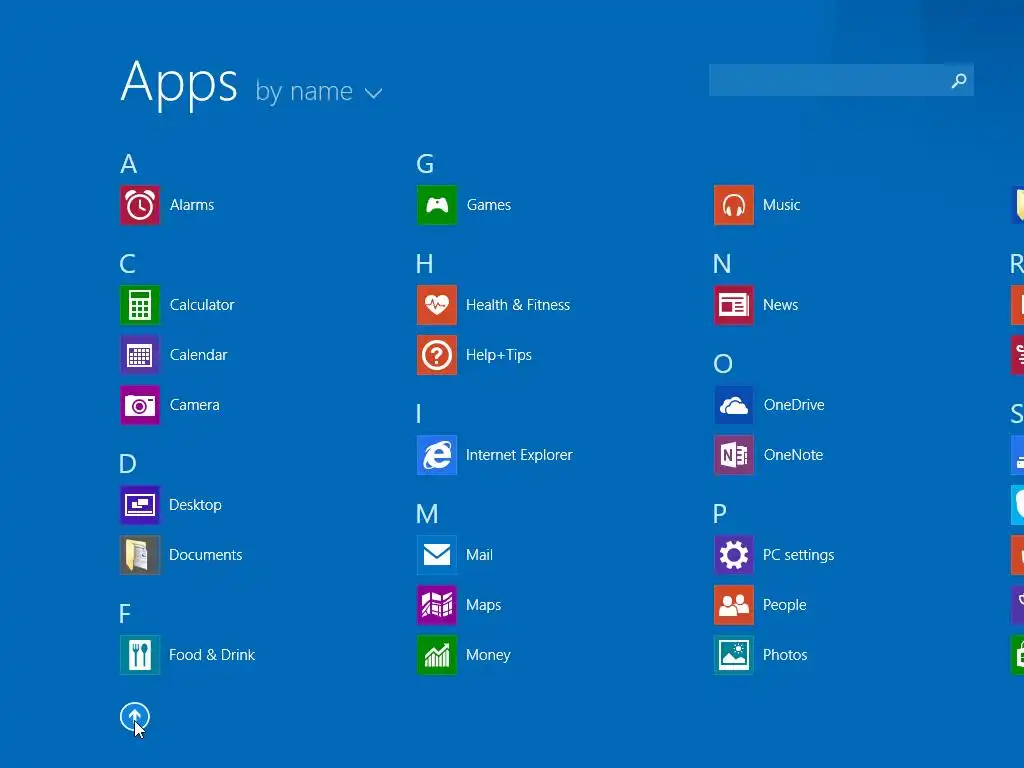This screenshot has width=1024, height=768.
Task: Launch OneDrive cloud icon
Action: [733, 405]
